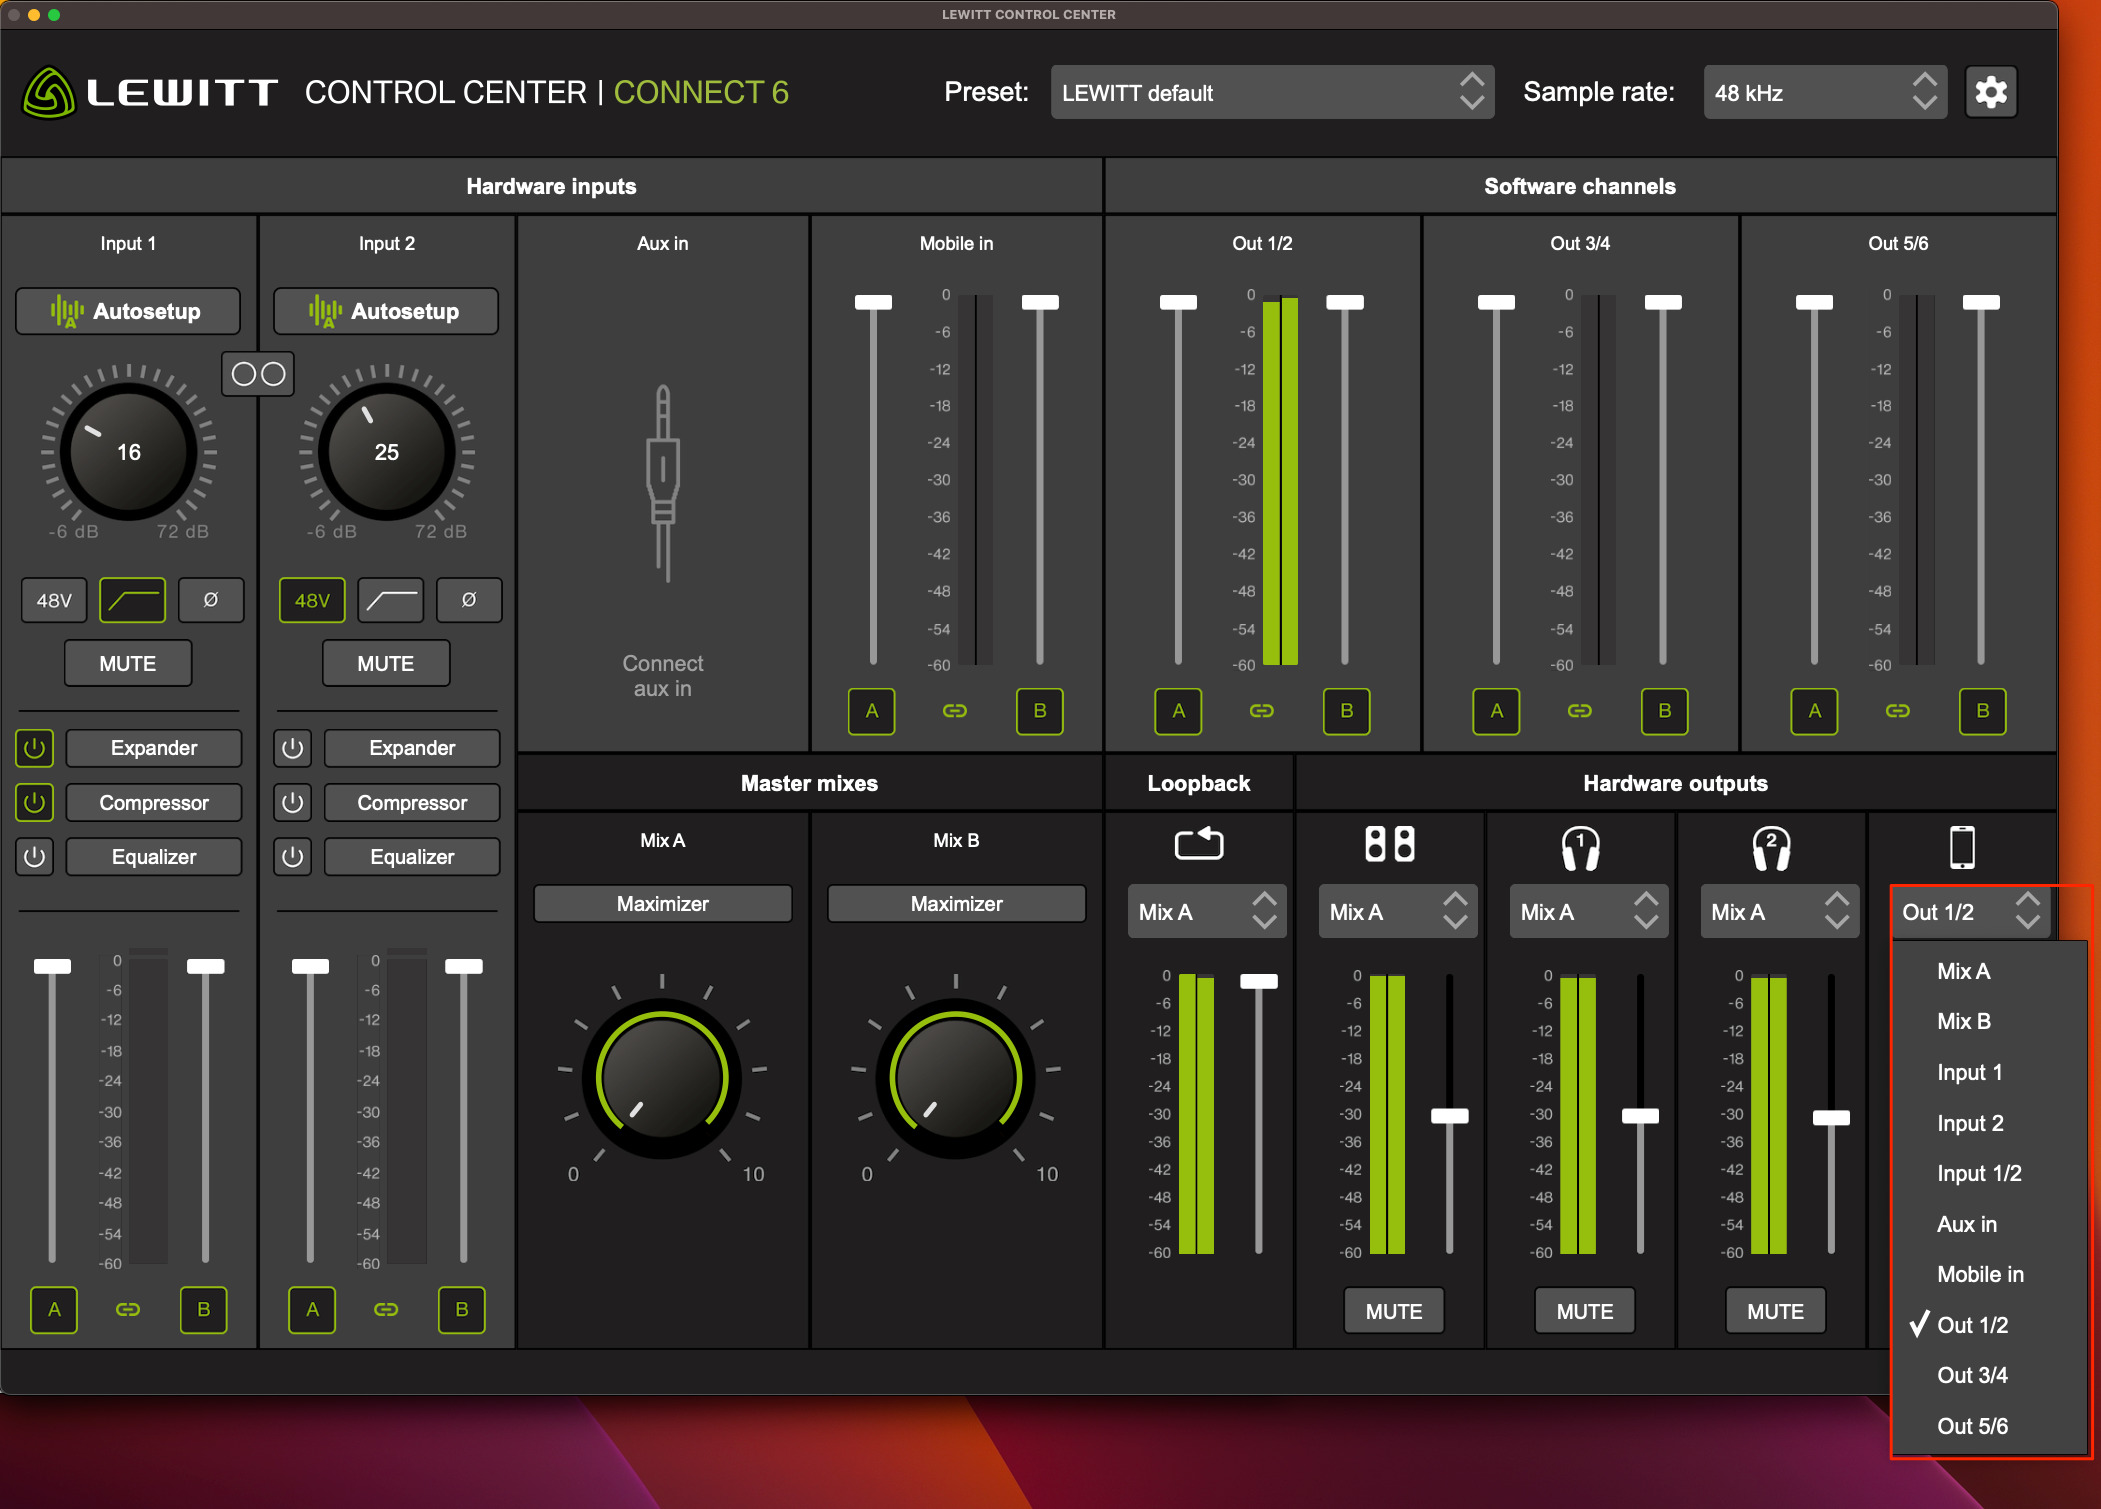Toggle the Input 1 low-cut filter icon
The height and width of the screenshot is (1509, 2101).
[x=132, y=600]
